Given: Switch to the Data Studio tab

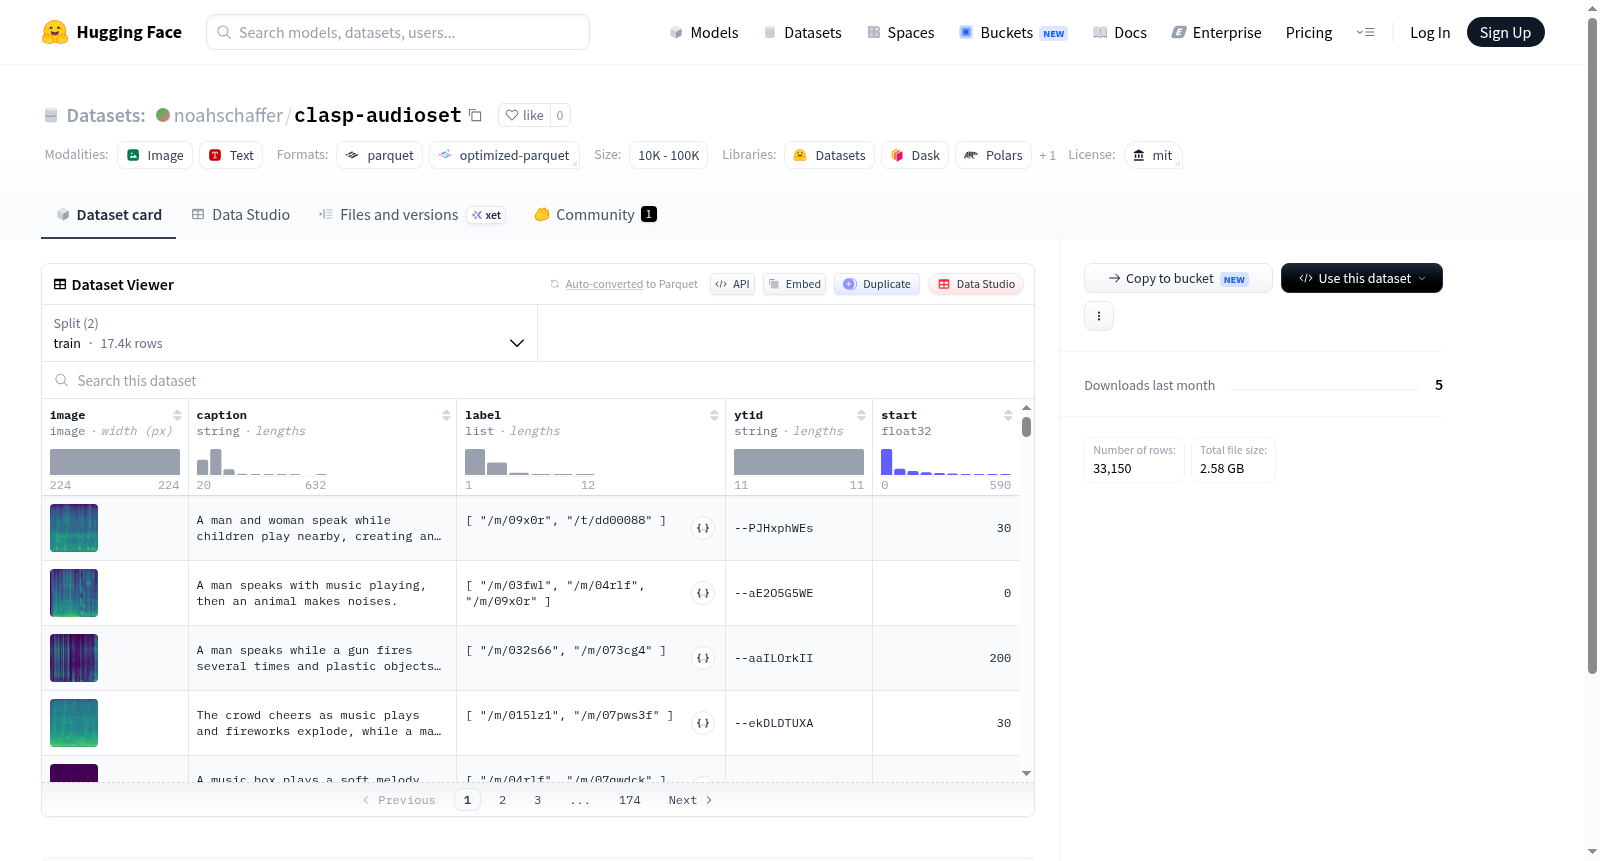Looking at the screenshot, I should coord(241,215).
